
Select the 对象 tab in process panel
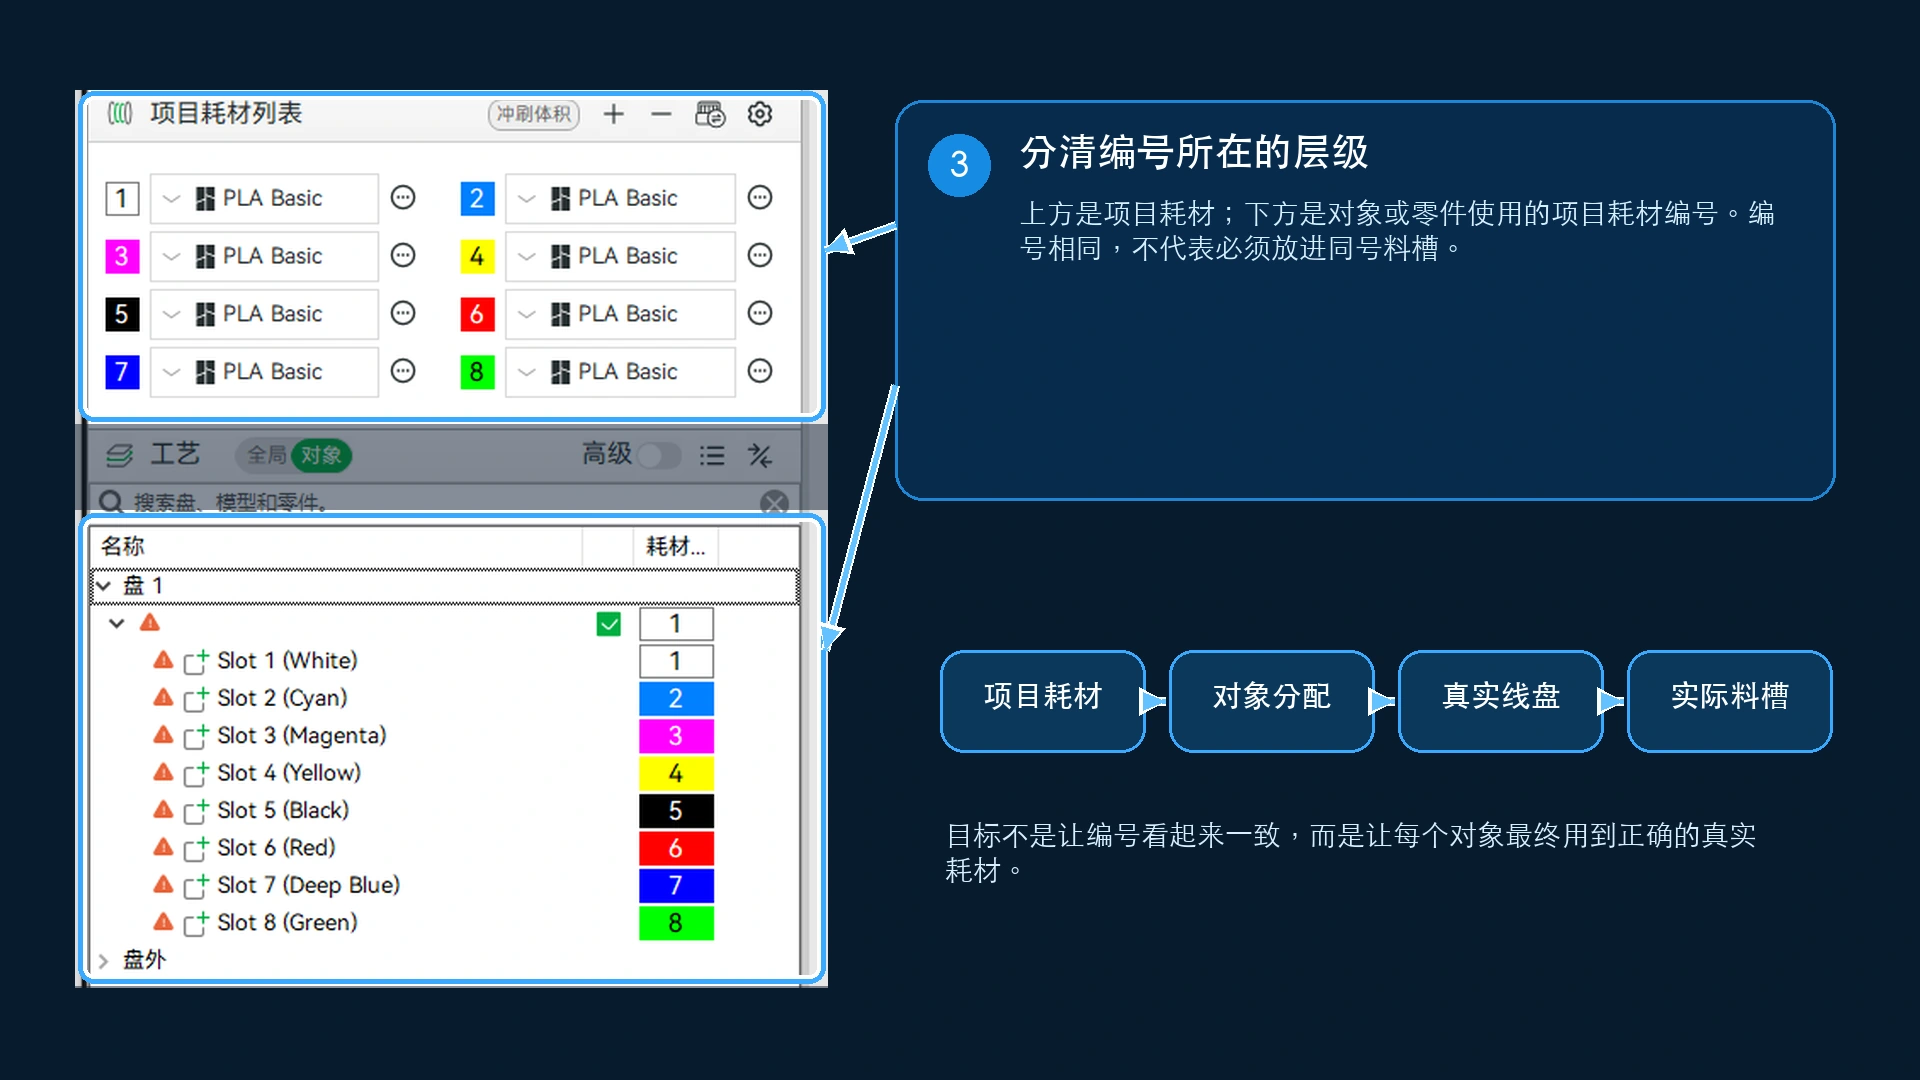click(x=321, y=455)
